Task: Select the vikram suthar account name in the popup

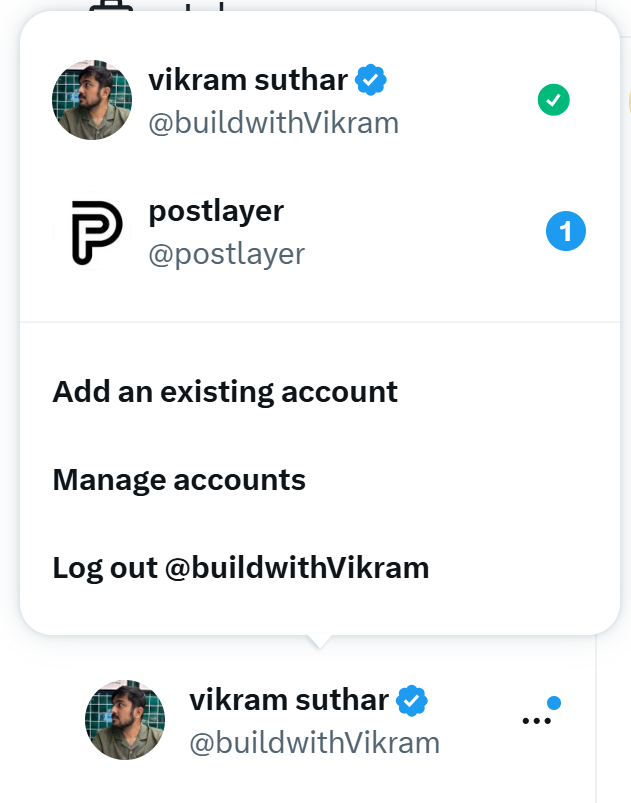Action: (x=248, y=80)
